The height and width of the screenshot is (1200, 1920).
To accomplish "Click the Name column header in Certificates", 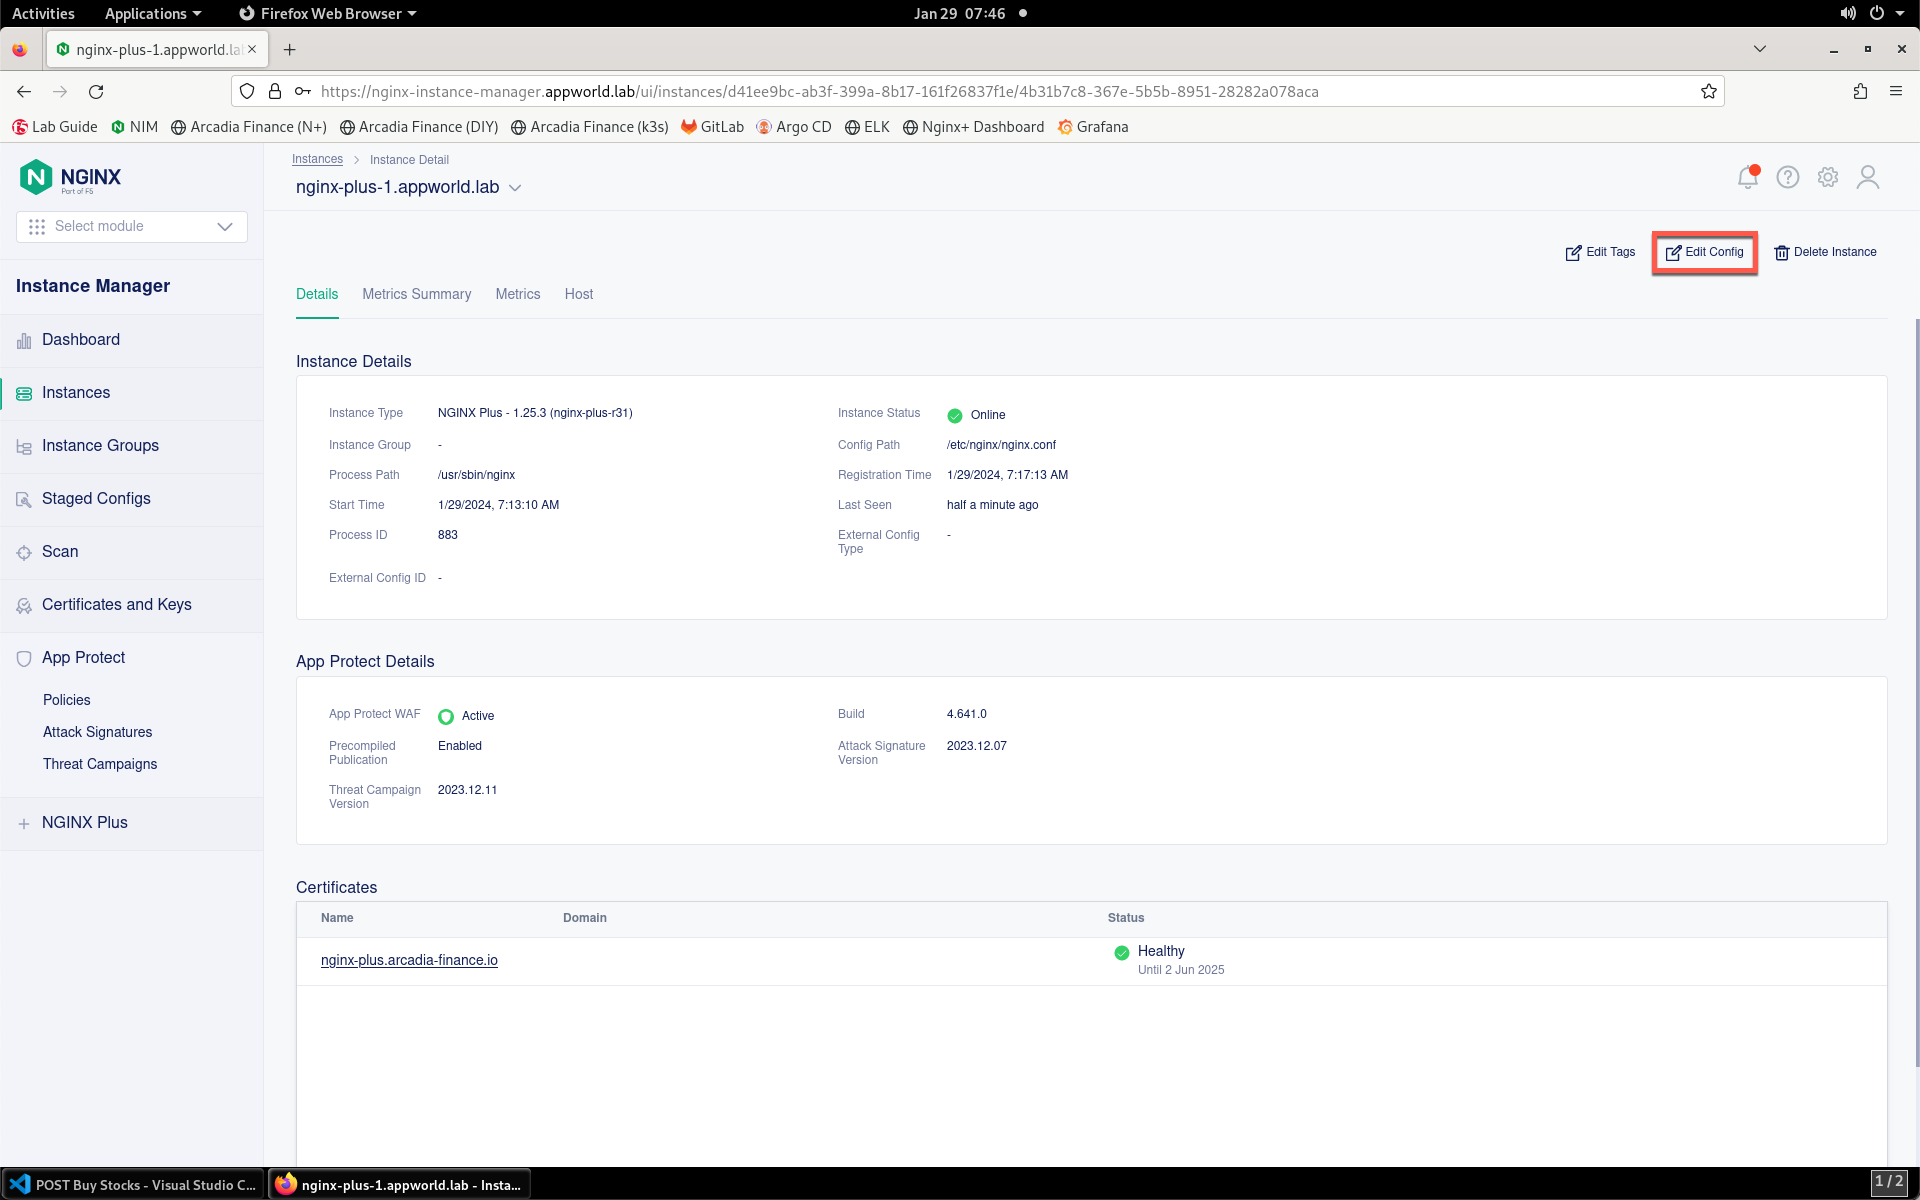I will point(337,918).
